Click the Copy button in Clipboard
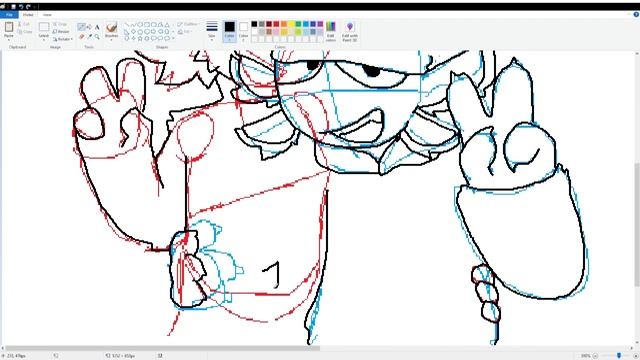 pyautogui.click(x=25, y=32)
